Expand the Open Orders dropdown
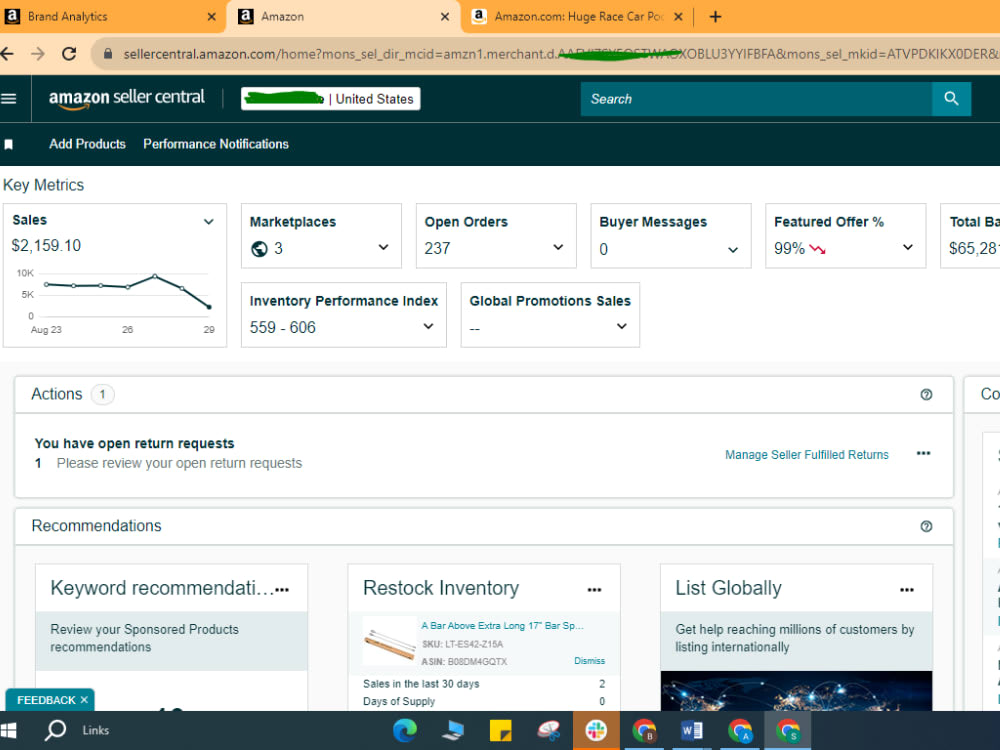 point(558,247)
